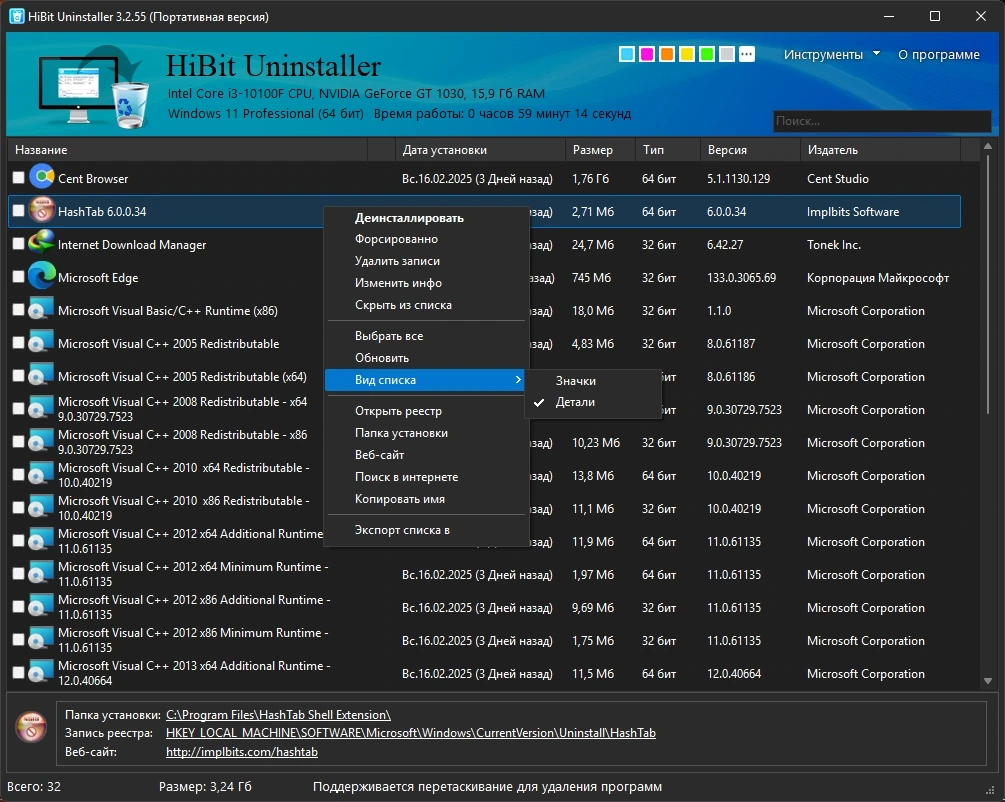Open the HKEY_LOCAL_MACHINE registry entry link
Image resolution: width=1005 pixels, height=802 pixels.
point(411,733)
